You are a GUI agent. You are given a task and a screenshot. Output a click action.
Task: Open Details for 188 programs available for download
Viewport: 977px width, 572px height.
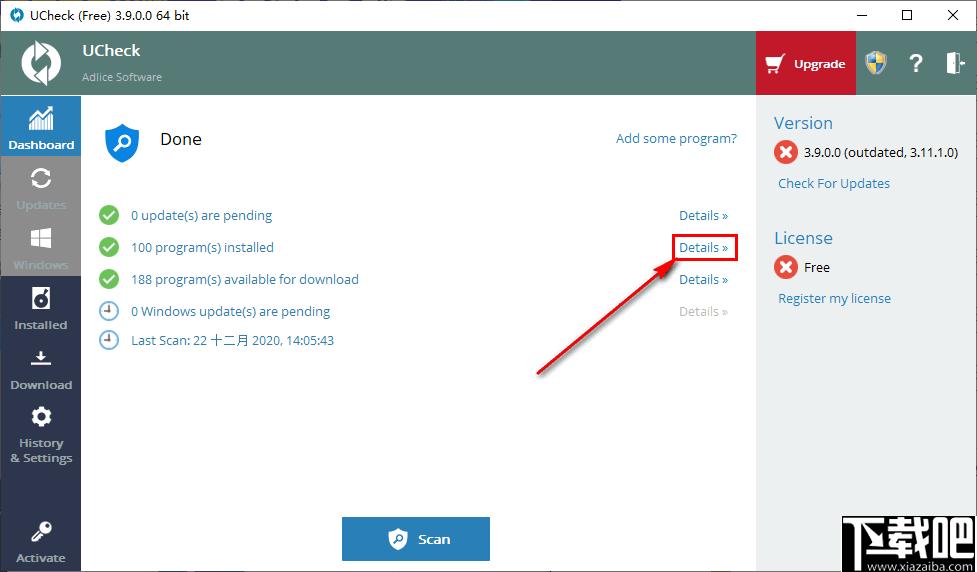(x=703, y=280)
